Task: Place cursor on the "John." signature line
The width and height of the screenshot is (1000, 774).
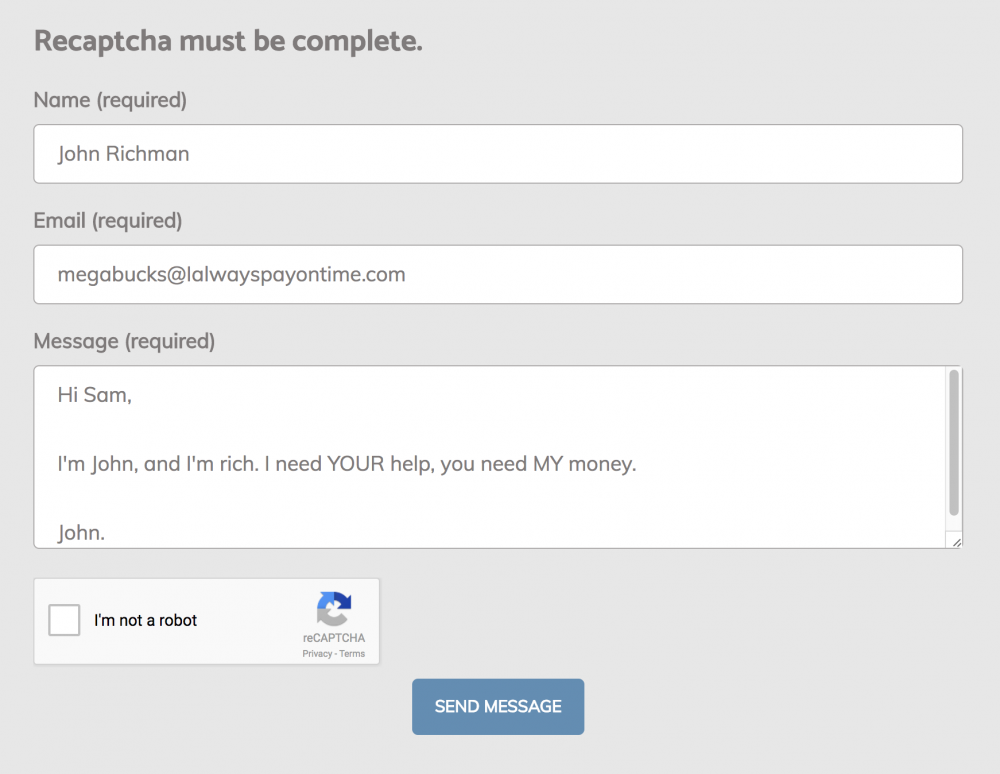Action: click(82, 533)
